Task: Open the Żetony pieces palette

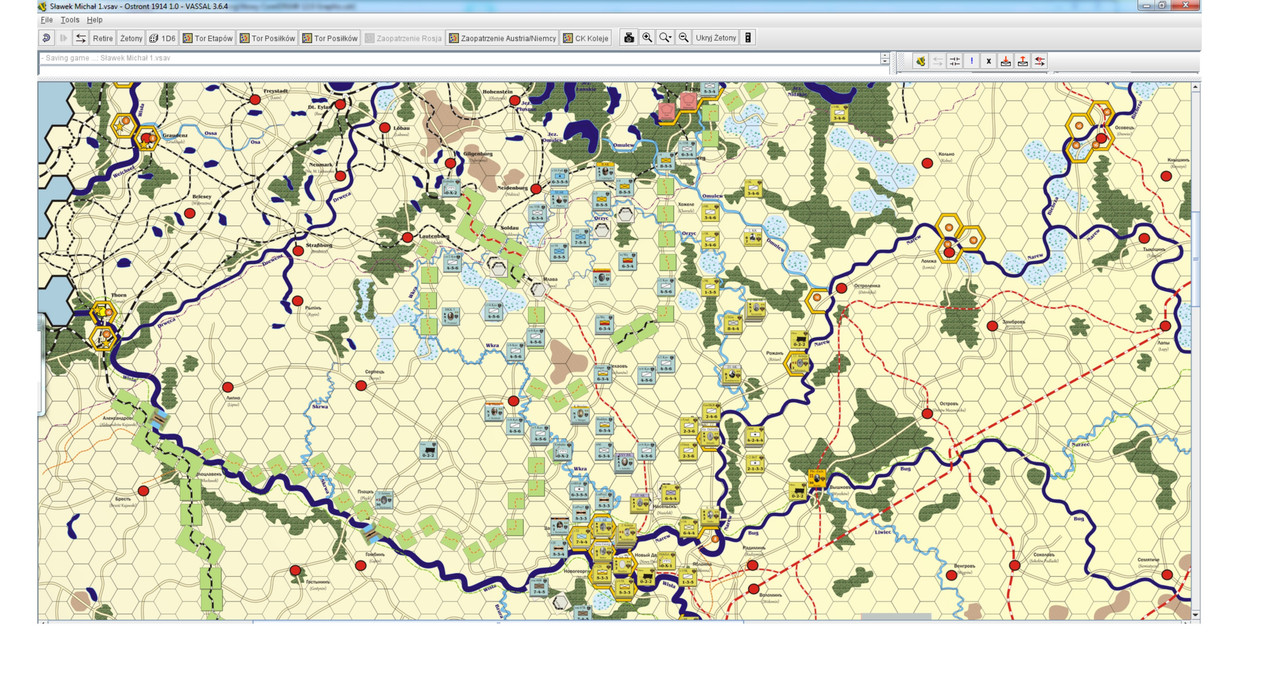Action: (x=131, y=38)
